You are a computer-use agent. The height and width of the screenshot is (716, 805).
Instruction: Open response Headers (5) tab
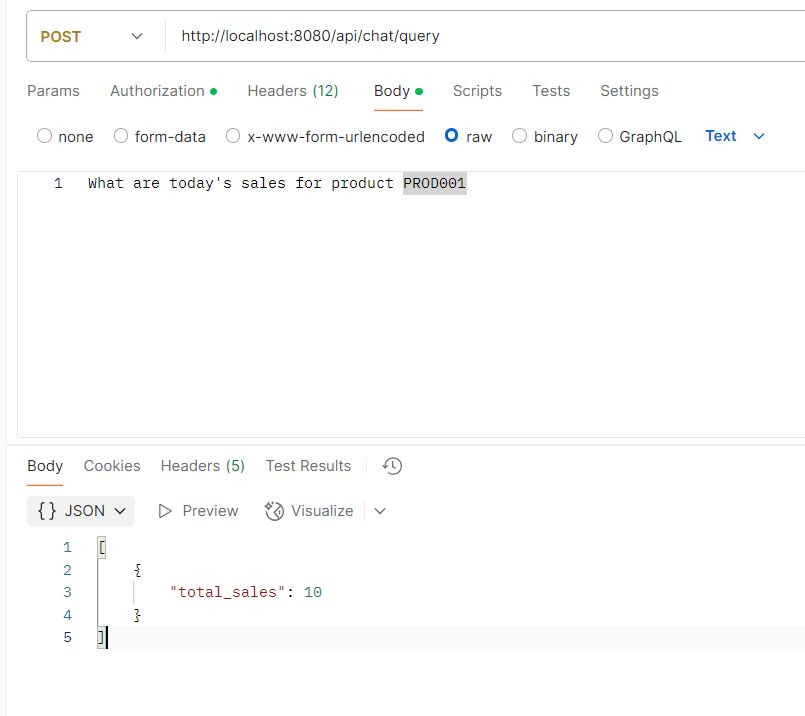point(203,466)
